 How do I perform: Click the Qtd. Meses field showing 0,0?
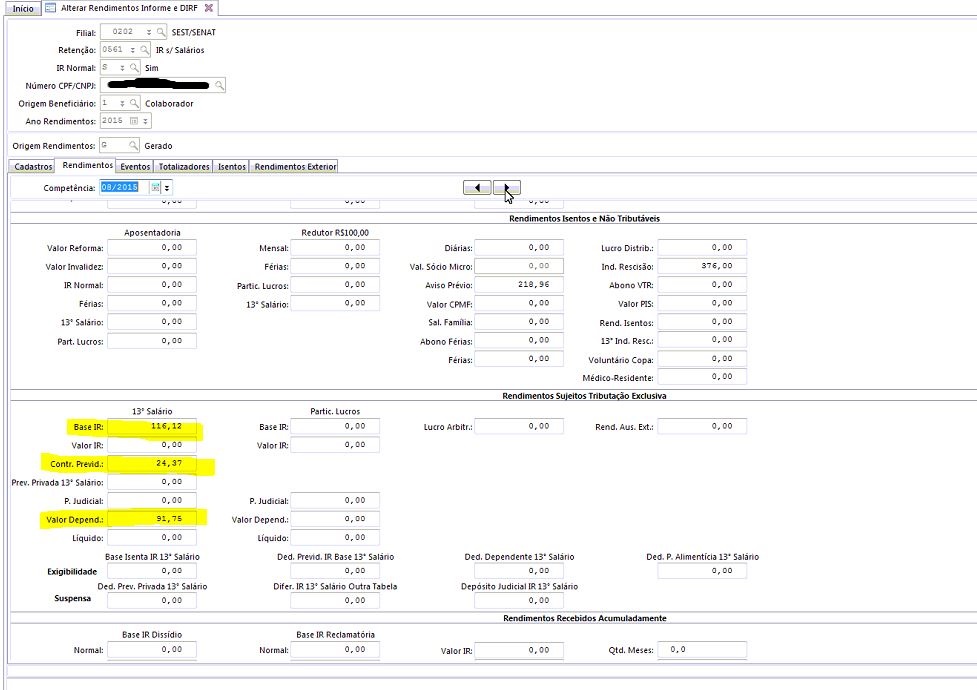702,649
